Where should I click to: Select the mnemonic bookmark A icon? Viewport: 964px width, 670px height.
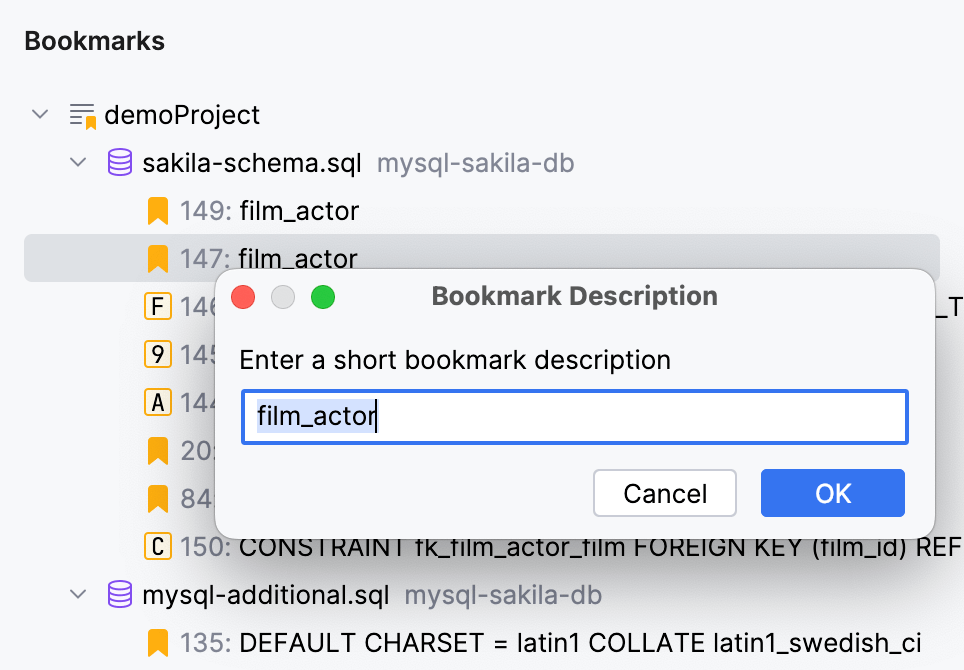[x=157, y=402]
